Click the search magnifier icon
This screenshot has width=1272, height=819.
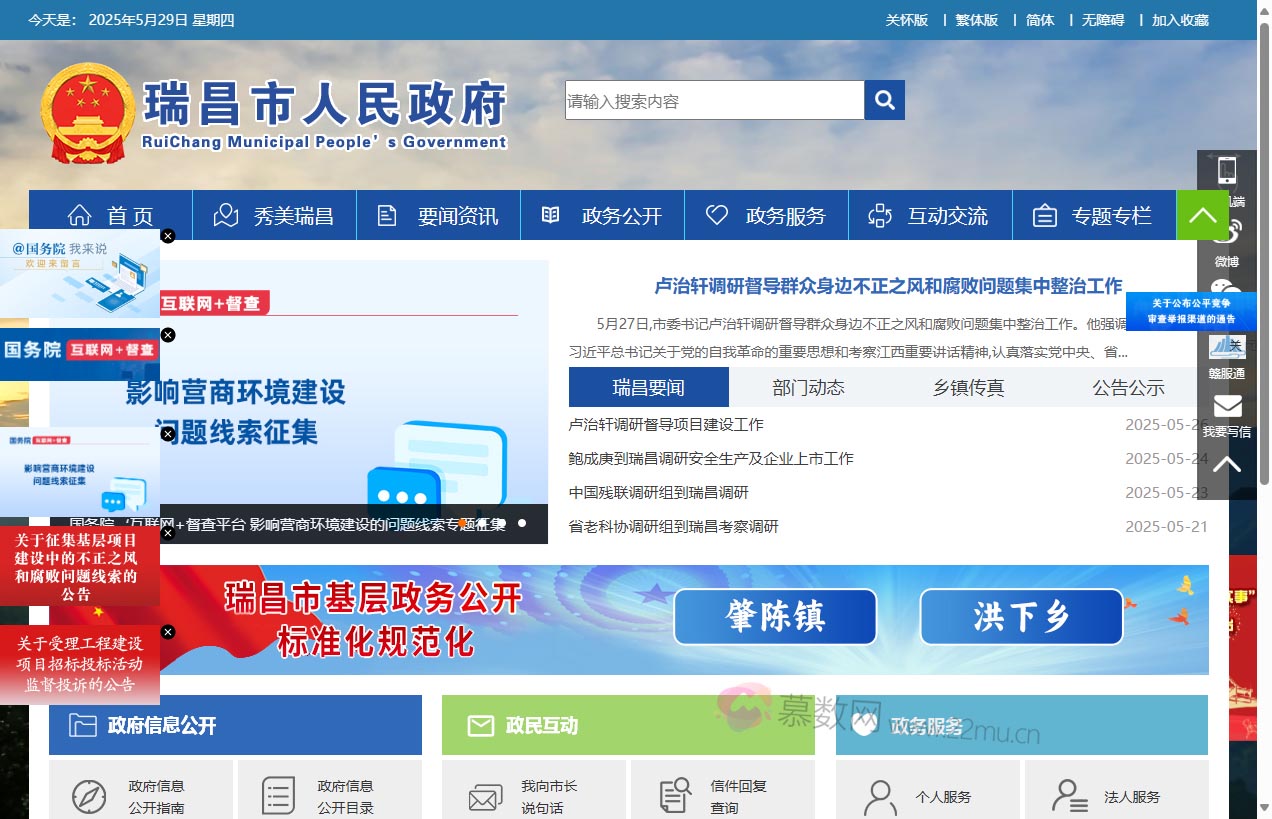point(883,99)
